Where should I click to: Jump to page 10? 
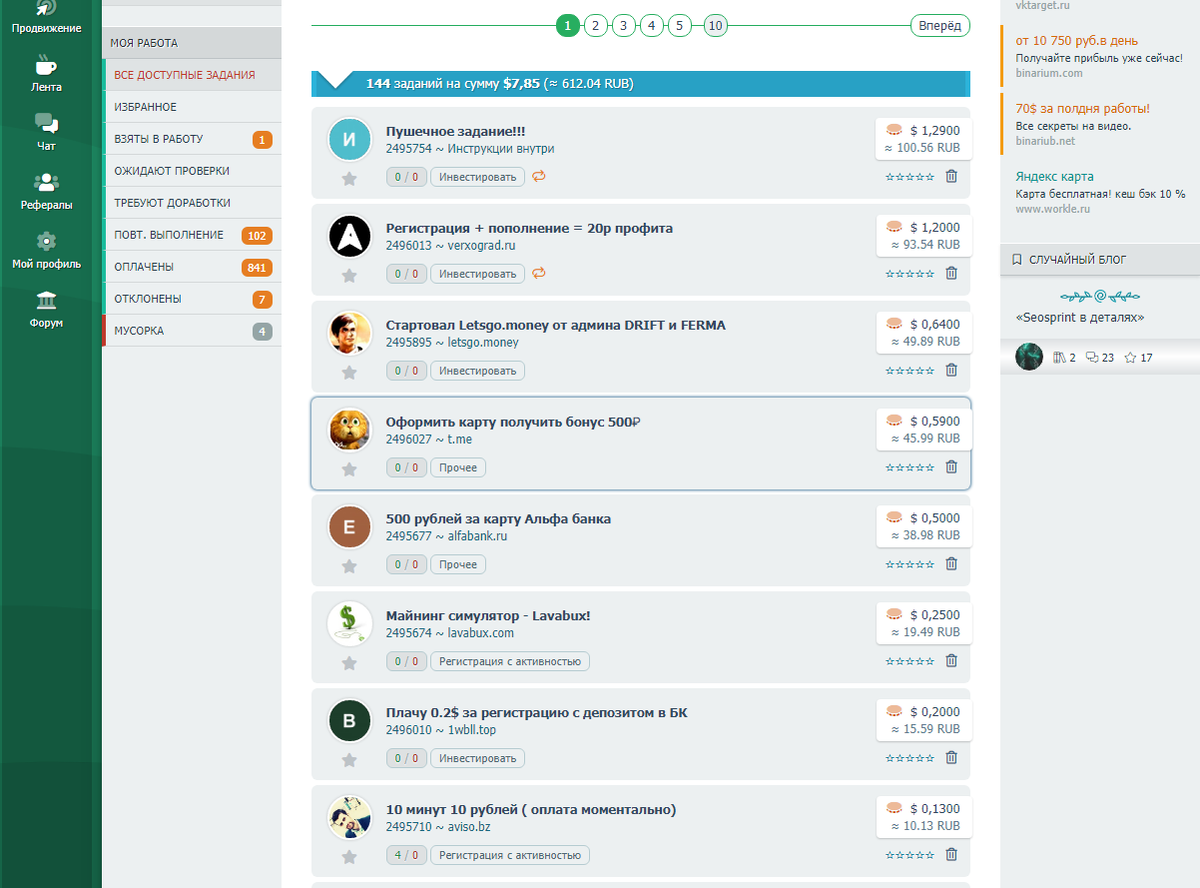(715, 25)
